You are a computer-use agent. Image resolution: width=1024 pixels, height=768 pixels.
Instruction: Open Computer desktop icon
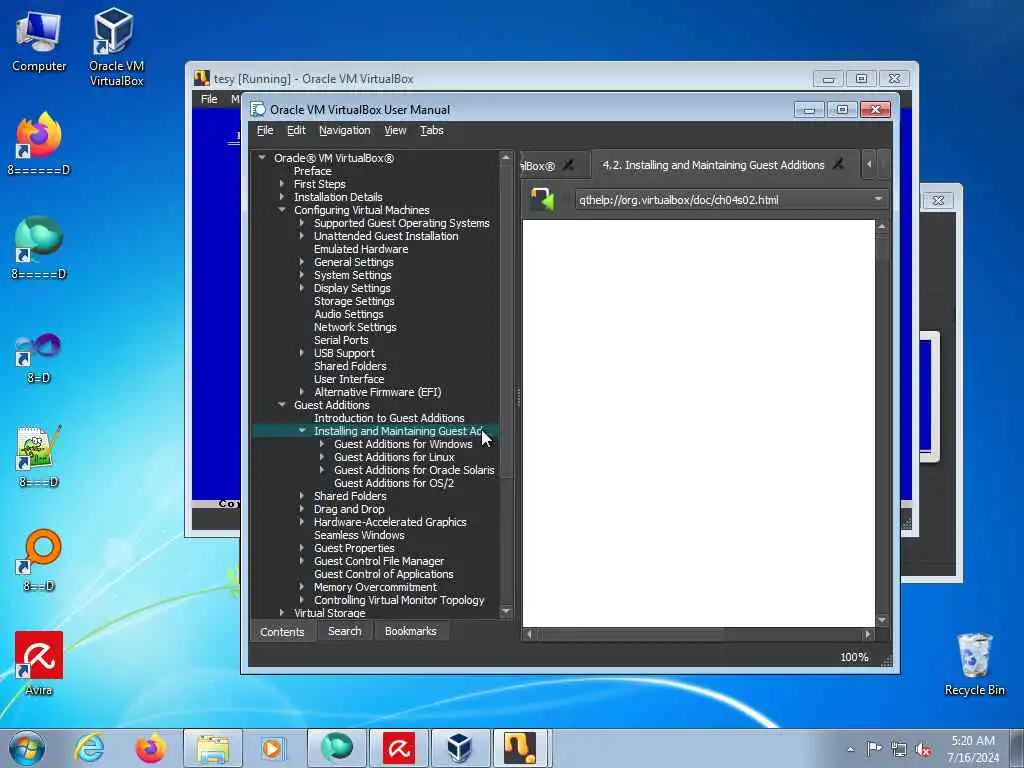point(39,41)
